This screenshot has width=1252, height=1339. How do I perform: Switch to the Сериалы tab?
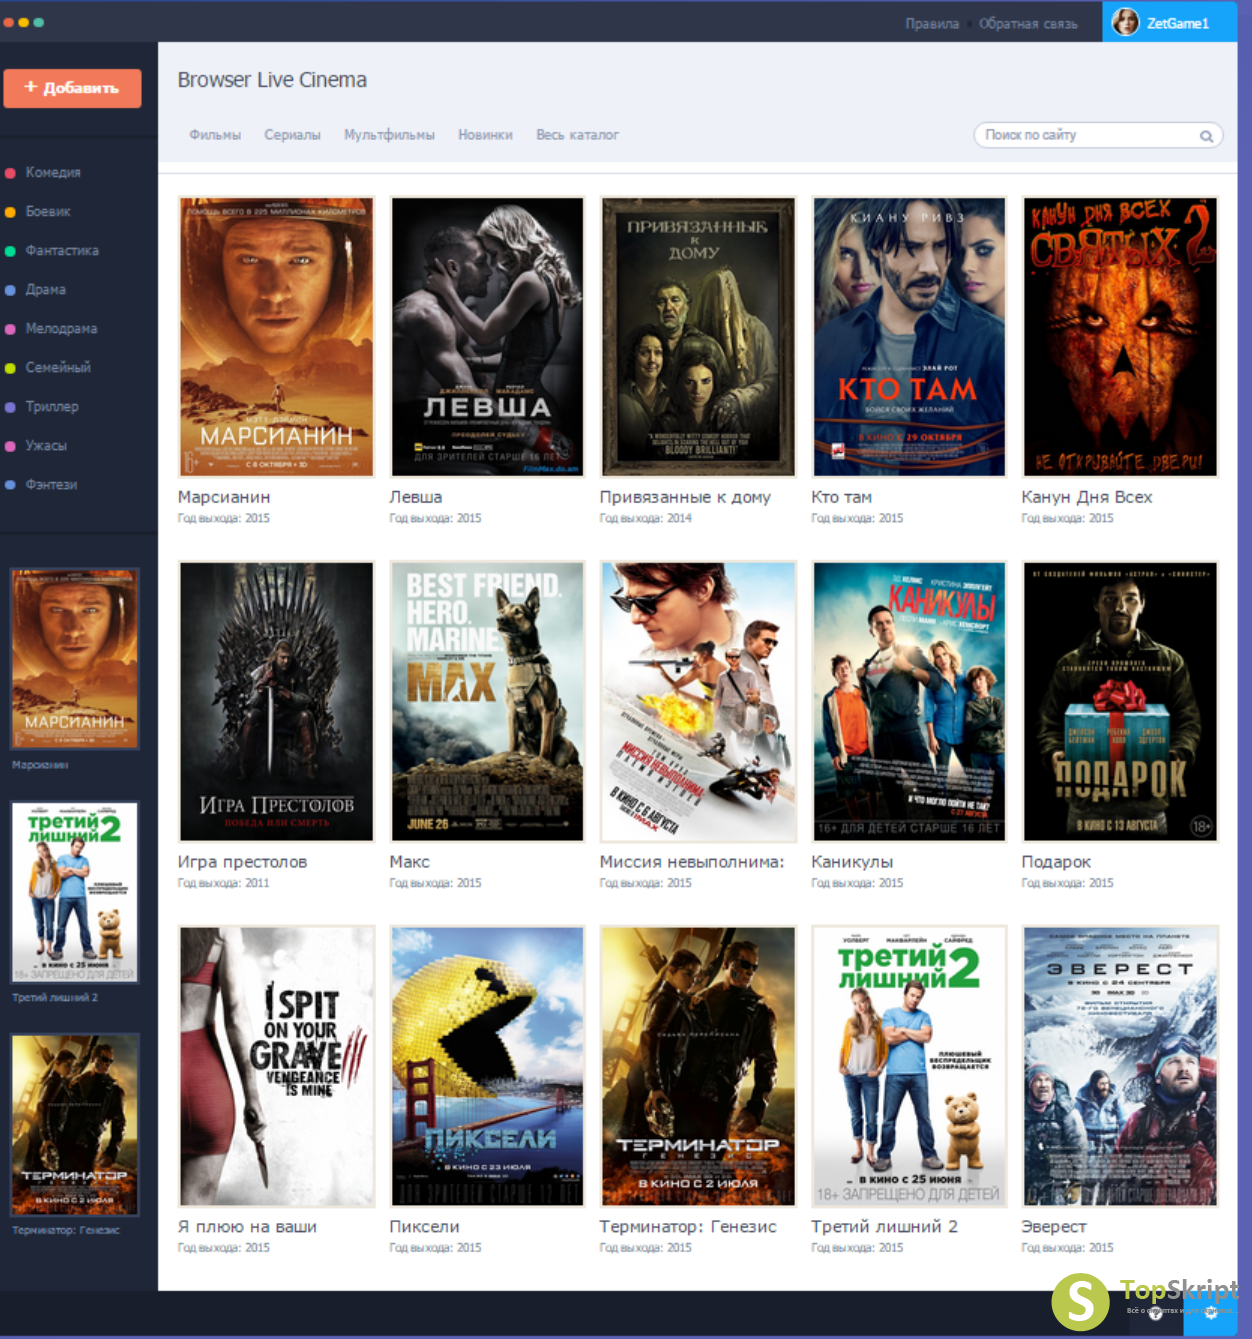(292, 135)
